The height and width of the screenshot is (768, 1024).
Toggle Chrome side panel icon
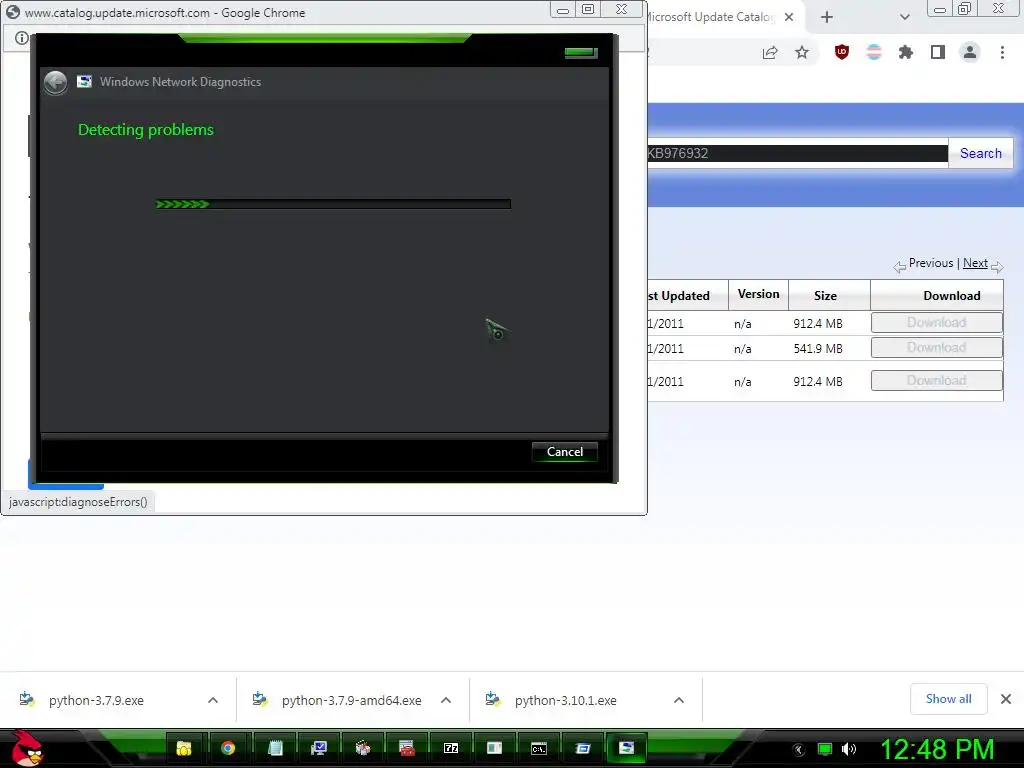point(938,52)
